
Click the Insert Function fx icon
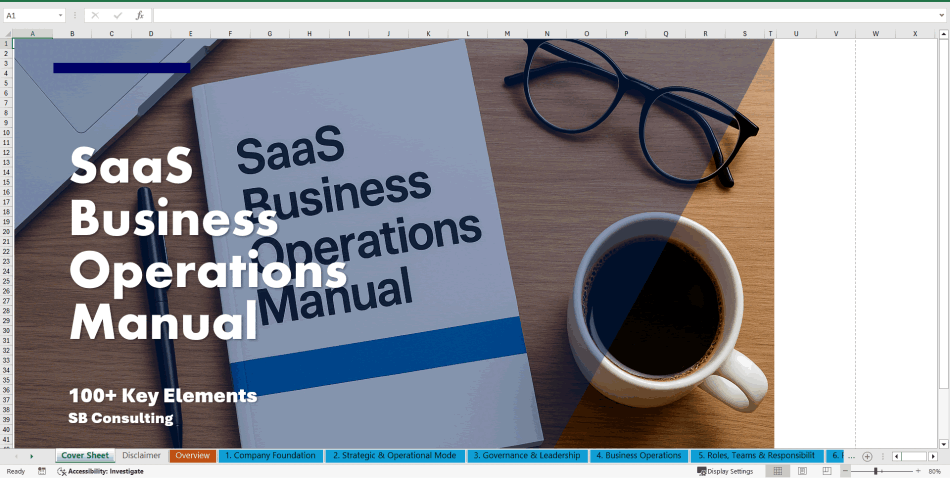[139, 15]
